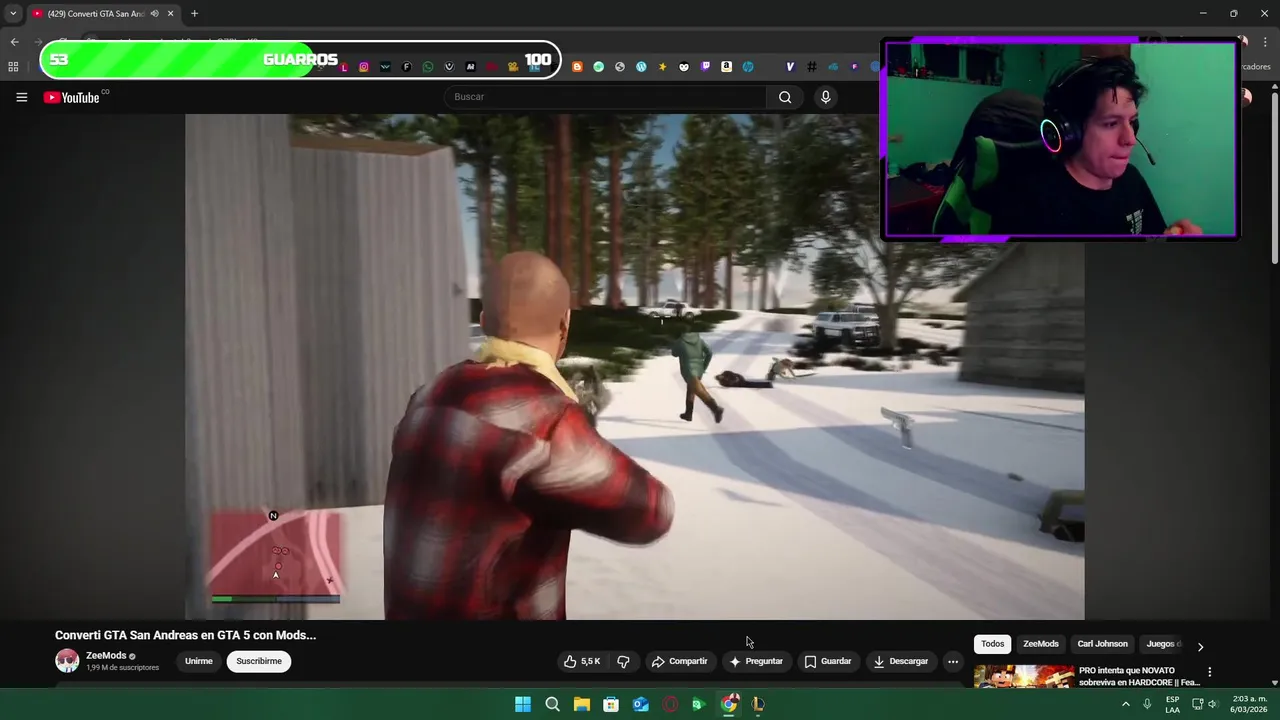Open the yellow star bookmark

662,67
